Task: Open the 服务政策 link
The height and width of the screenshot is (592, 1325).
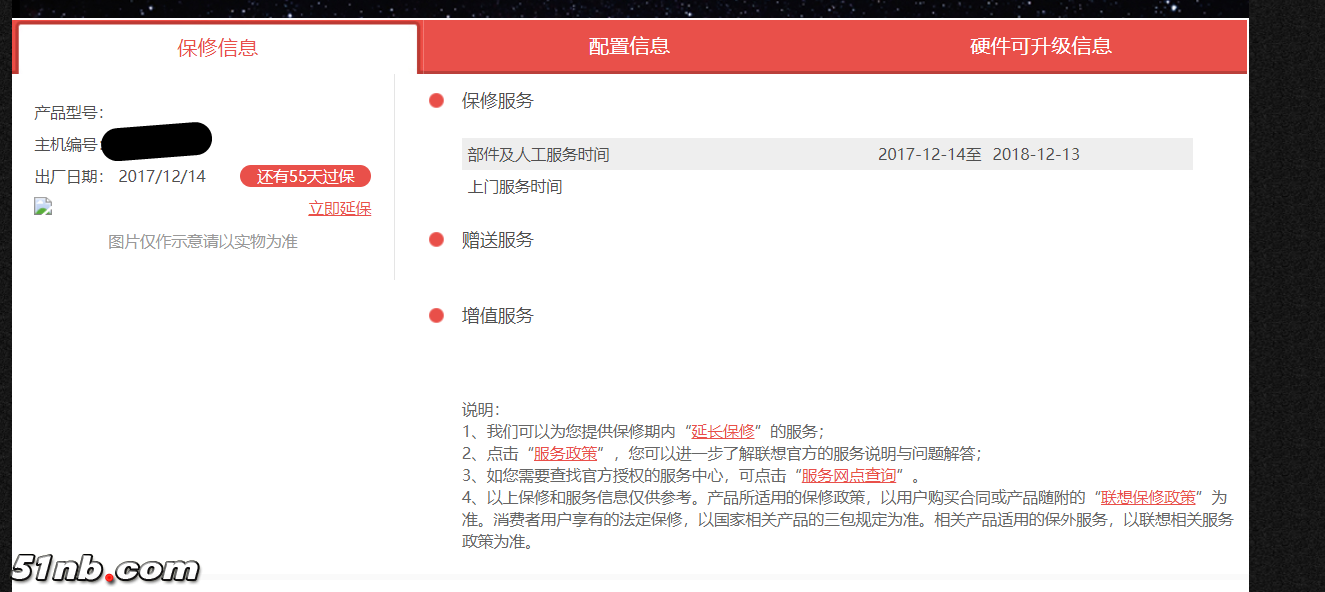Action: pos(565,453)
